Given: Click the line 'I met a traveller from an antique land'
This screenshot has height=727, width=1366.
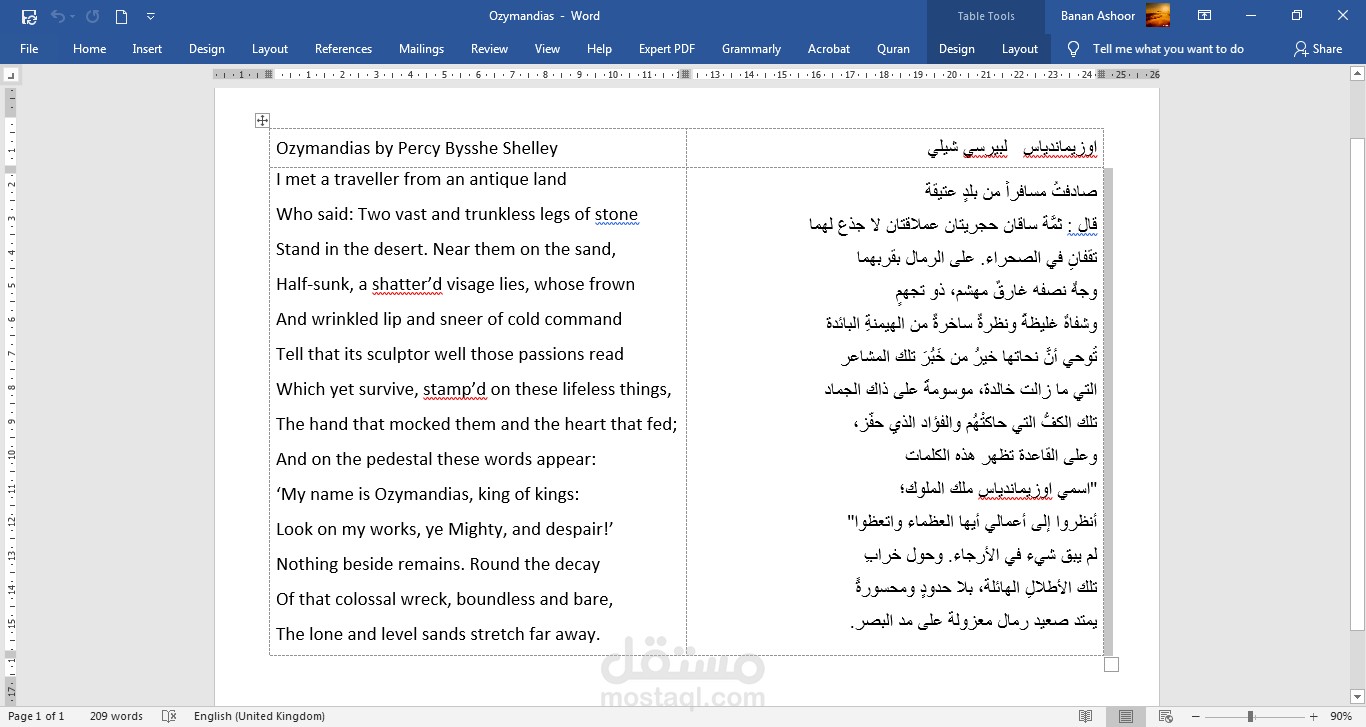Looking at the screenshot, I should click(x=421, y=179).
